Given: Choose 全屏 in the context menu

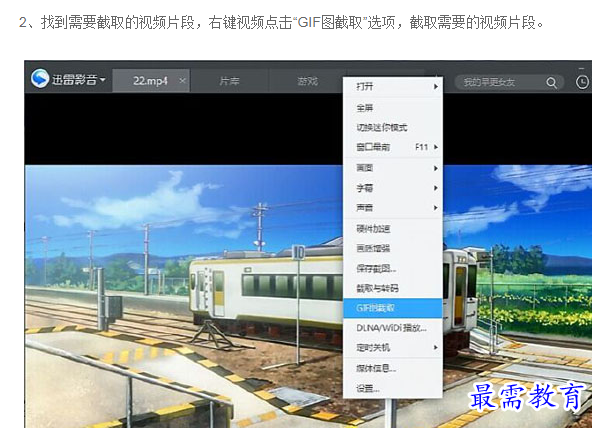Looking at the screenshot, I should (x=393, y=108).
